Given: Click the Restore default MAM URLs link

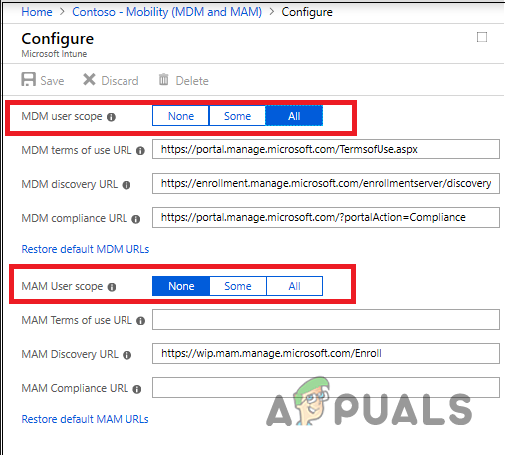Looking at the screenshot, I should coord(85,419).
